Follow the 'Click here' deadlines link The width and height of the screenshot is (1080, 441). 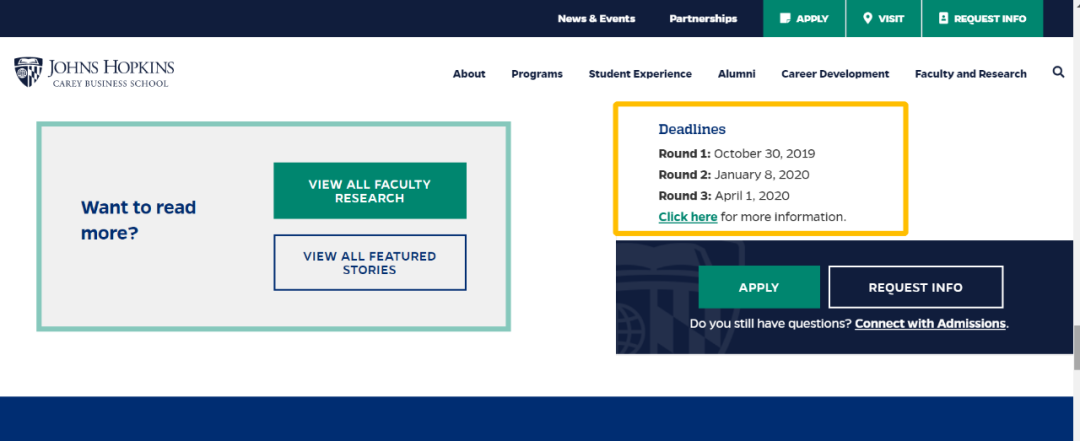coord(687,216)
